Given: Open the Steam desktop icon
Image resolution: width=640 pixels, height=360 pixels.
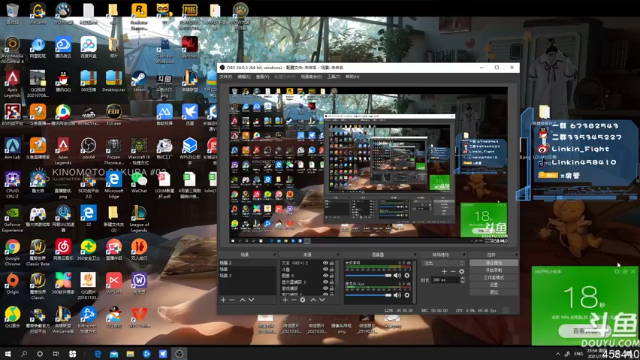Looking at the screenshot, I should (x=139, y=81).
